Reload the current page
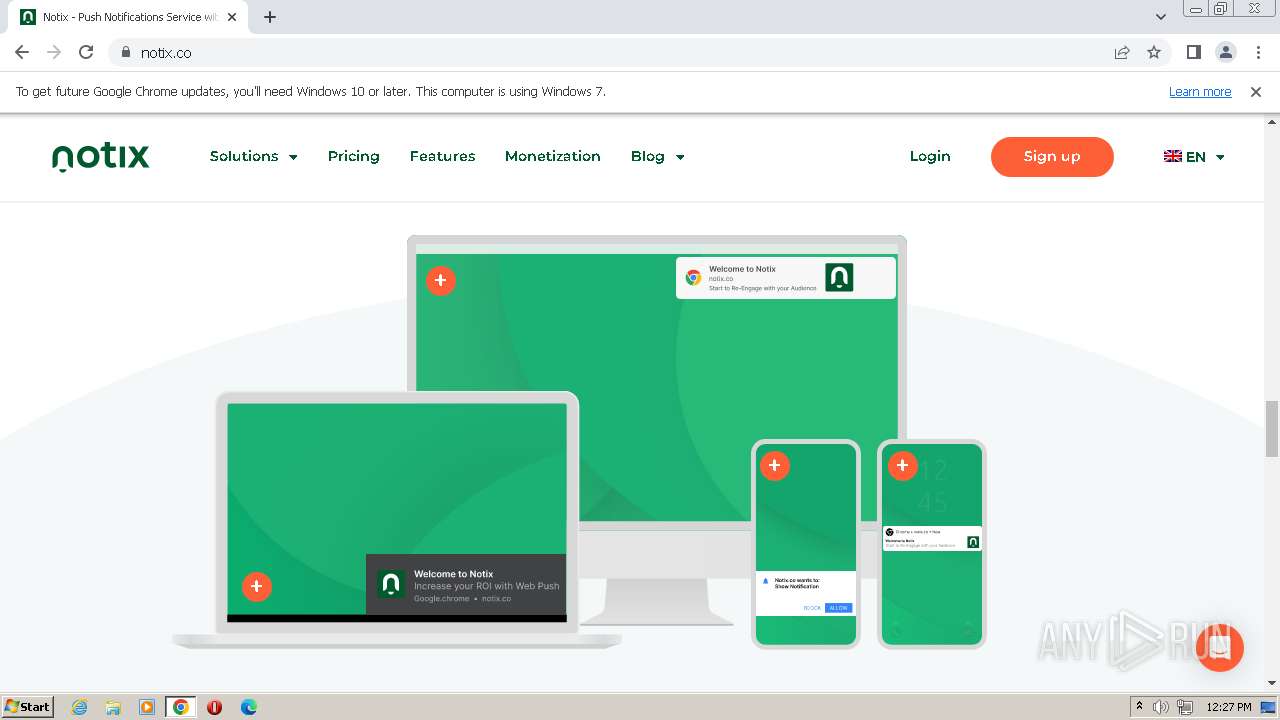This screenshot has width=1280, height=720. pyautogui.click(x=86, y=53)
